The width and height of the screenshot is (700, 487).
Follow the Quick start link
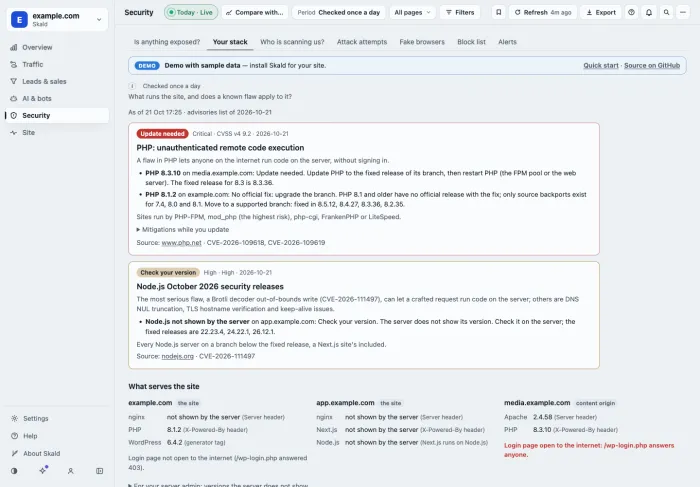click(601, 66)
